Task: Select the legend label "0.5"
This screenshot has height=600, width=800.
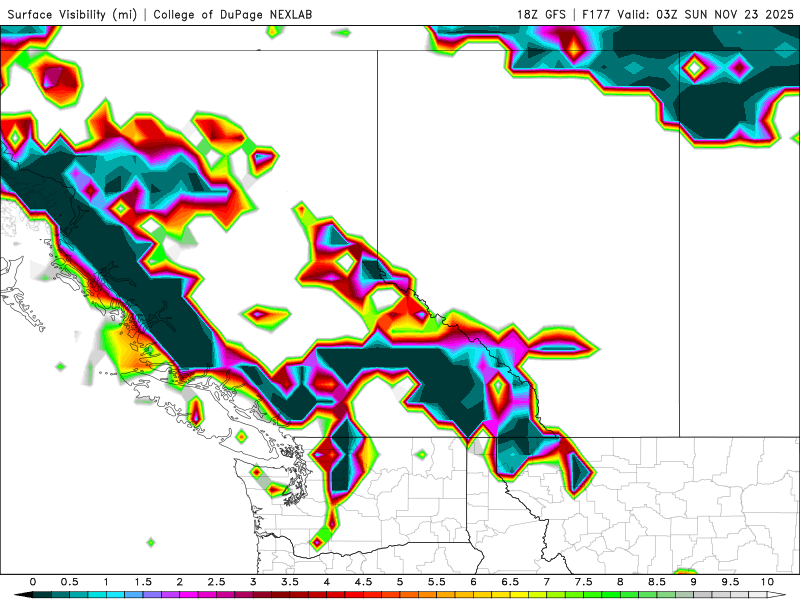Action: pyautogui.click(x=69, y=582)
